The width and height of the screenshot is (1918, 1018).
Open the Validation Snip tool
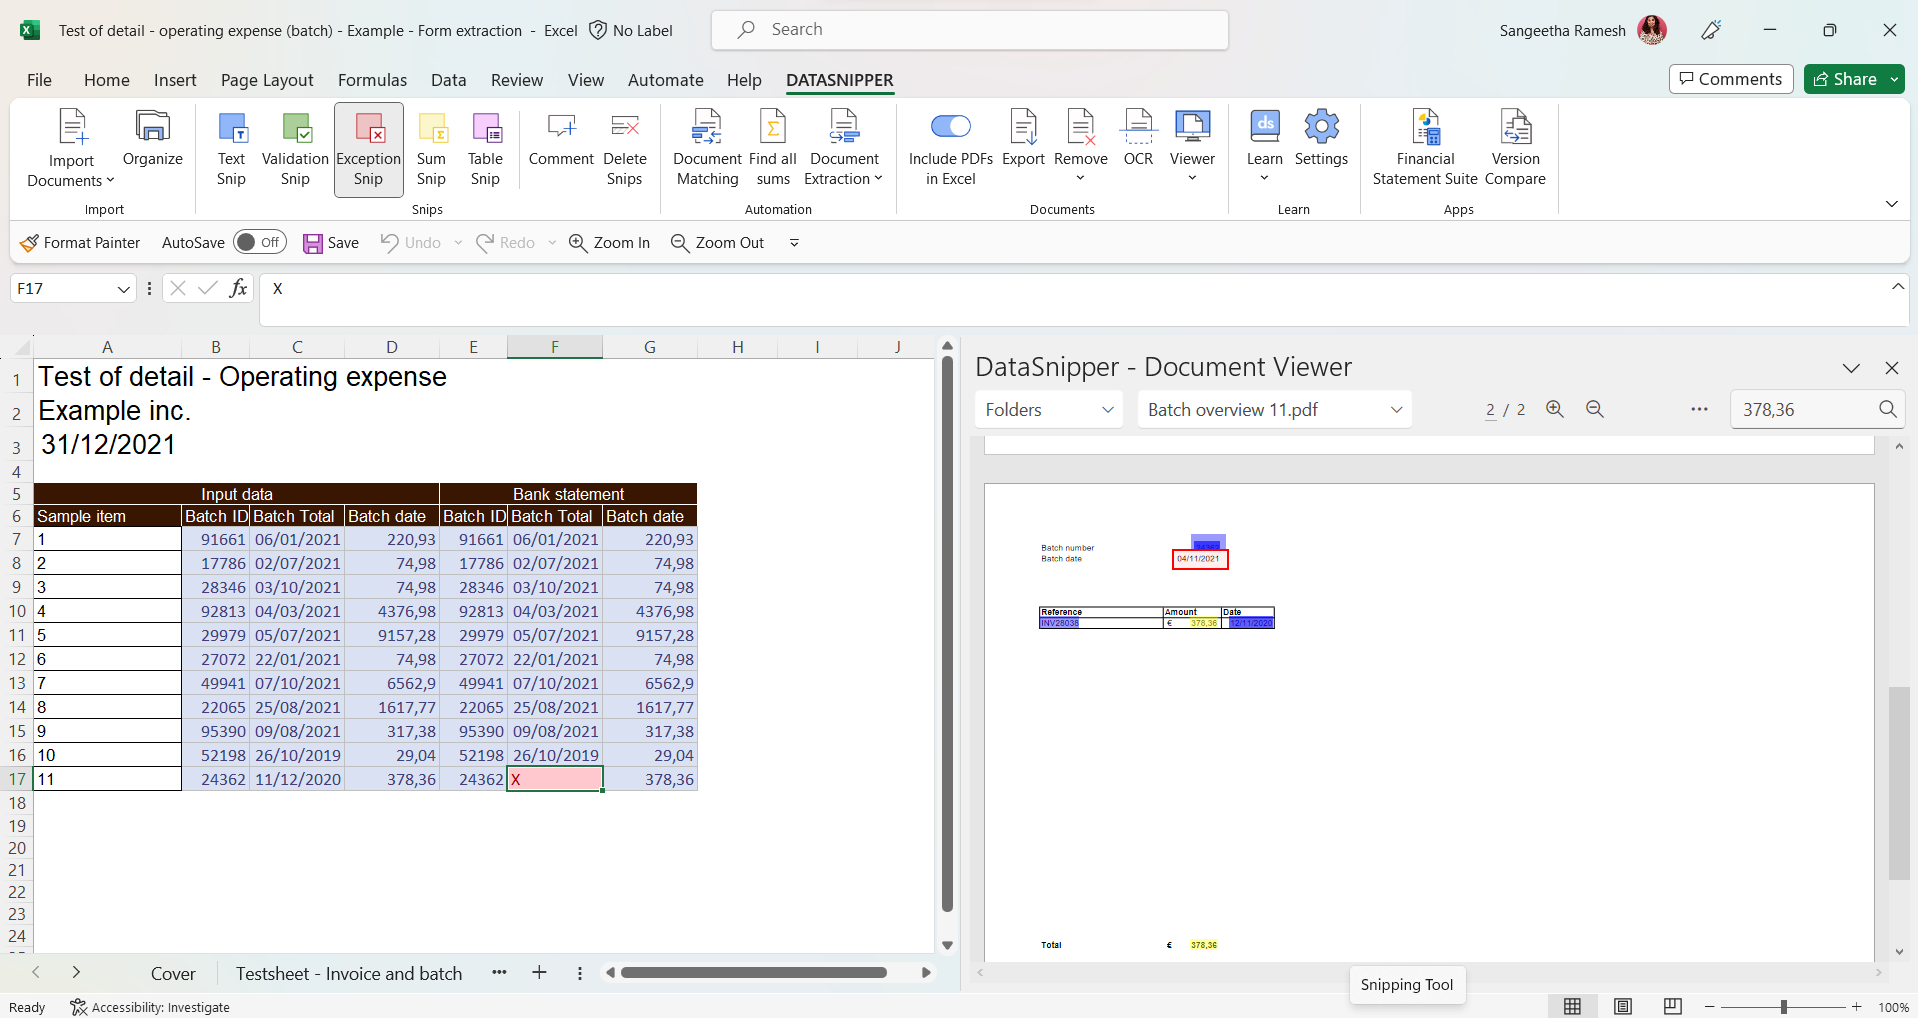(294, 148)
